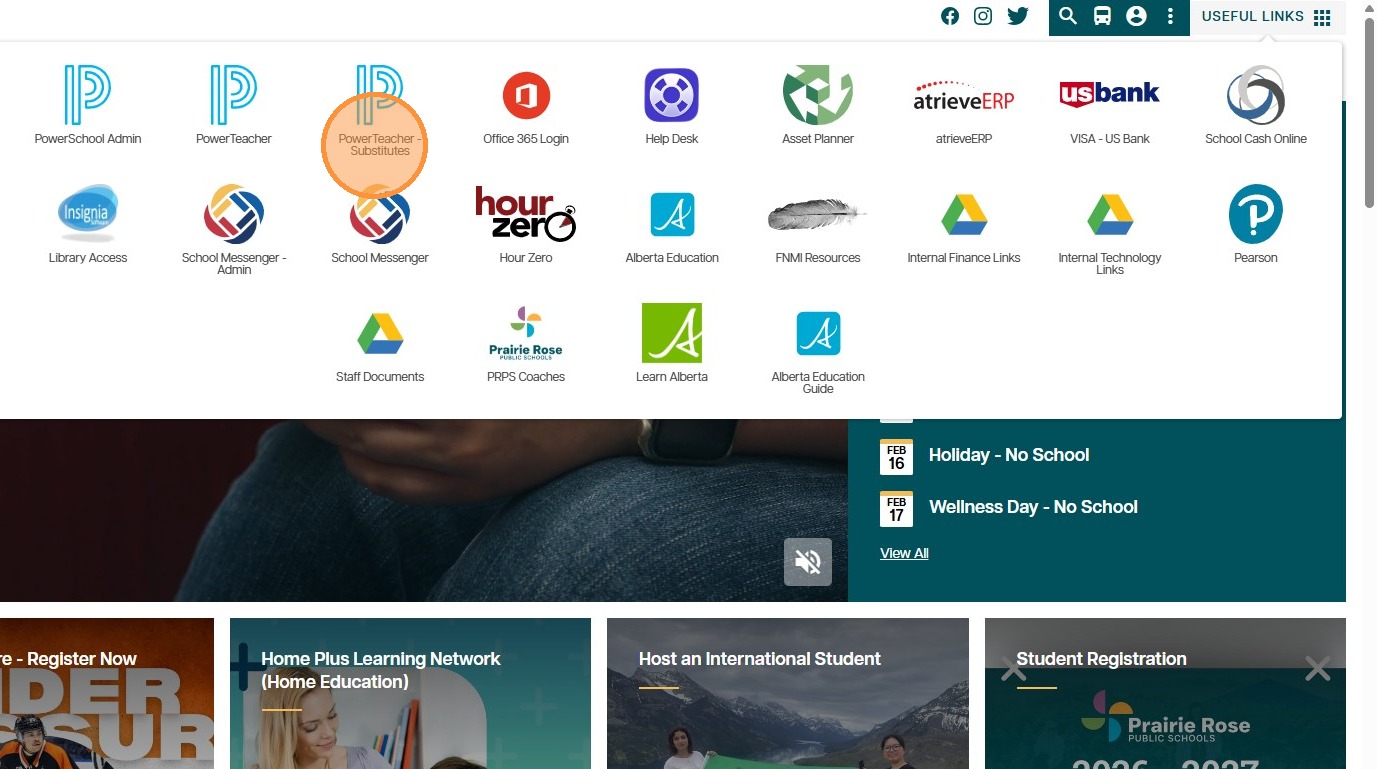Launch Hour Zero

[526, 224]
